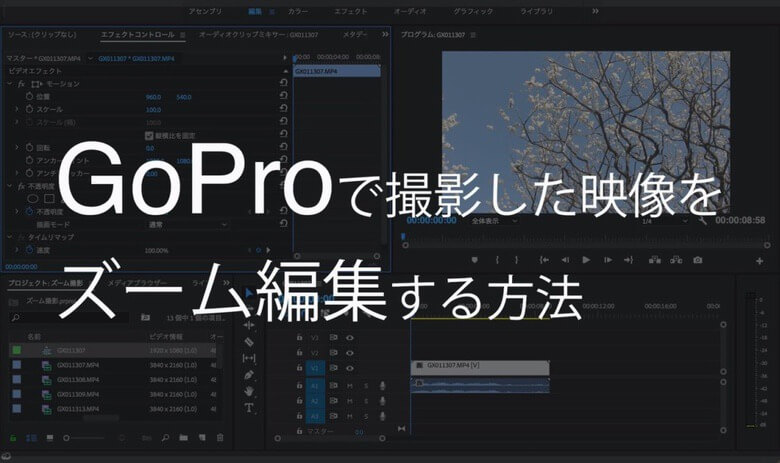Click Mark Out brace button
Image resolution: width=780 pixels, height=463 pixels.
516,260
